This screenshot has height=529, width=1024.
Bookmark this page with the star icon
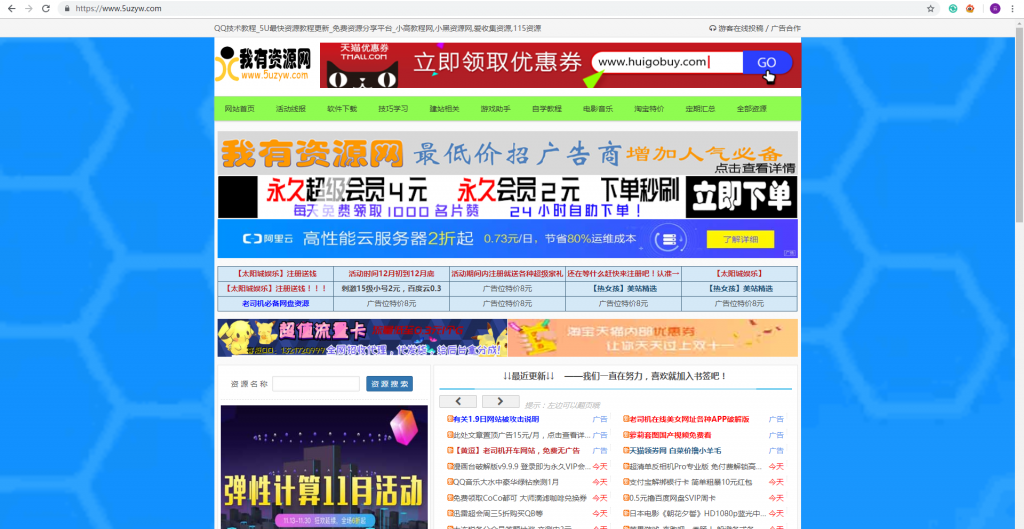[931, 8]
